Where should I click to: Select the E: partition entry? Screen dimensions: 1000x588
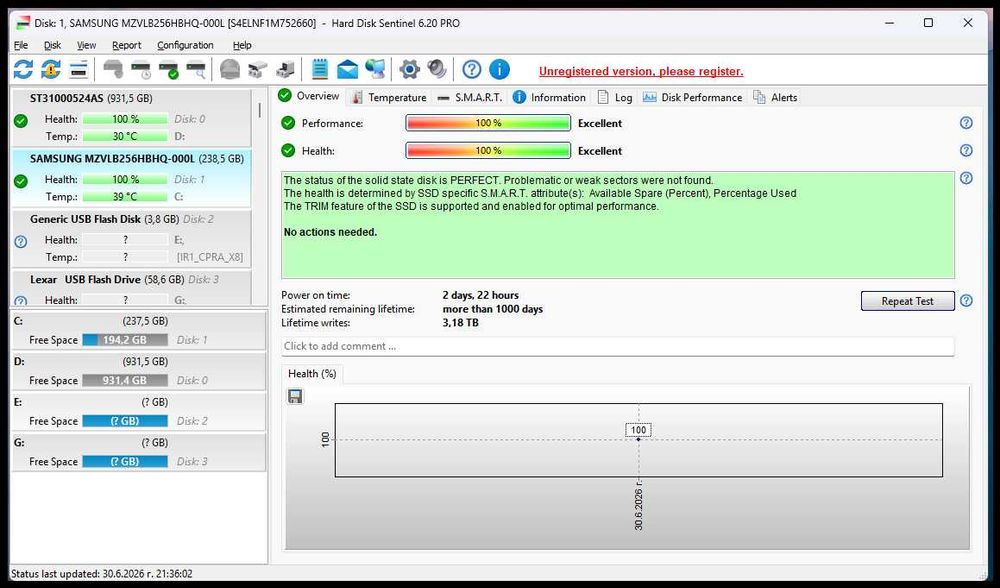138,411
